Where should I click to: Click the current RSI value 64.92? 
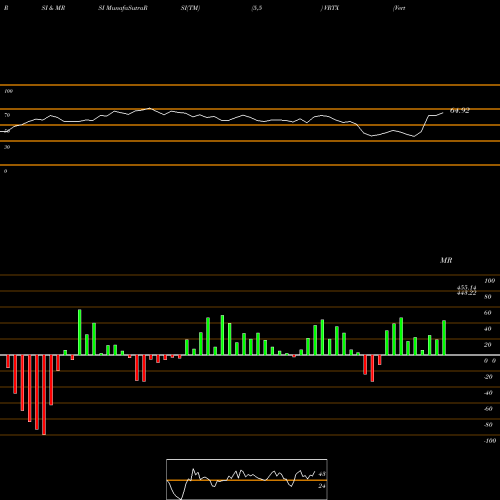(460, 111)
